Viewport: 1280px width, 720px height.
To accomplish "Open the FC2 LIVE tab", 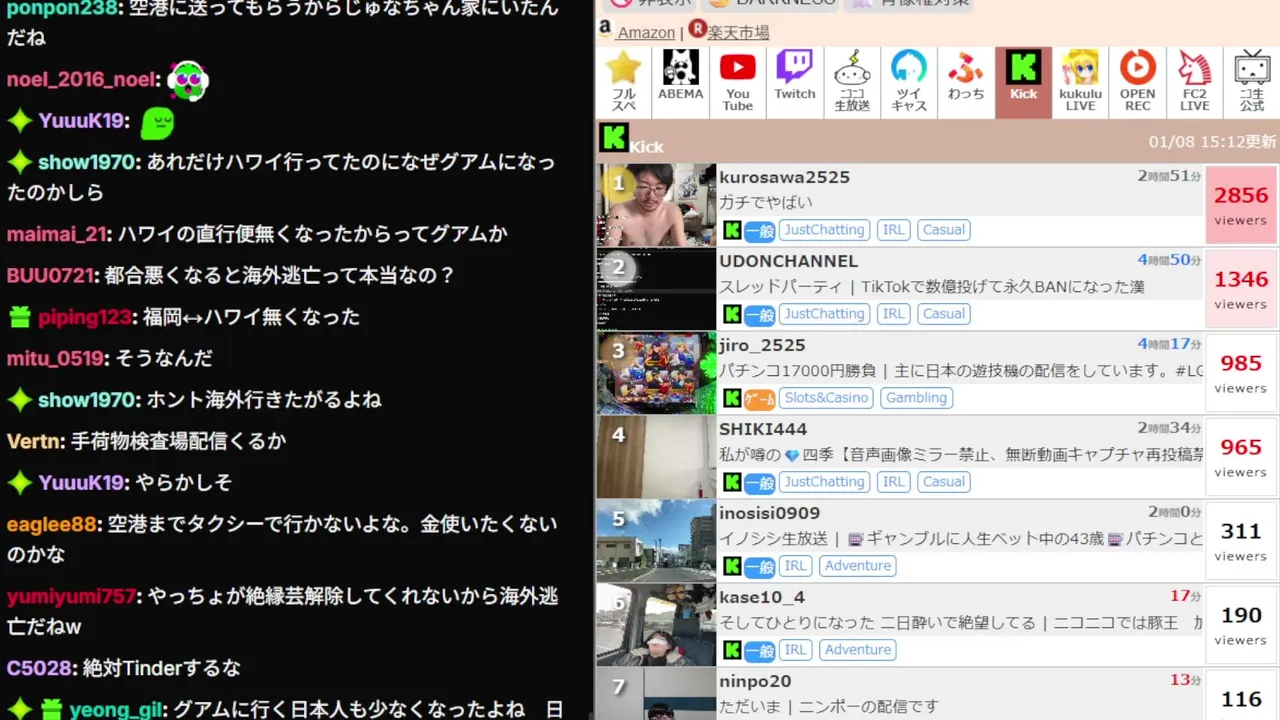I will coord(1194,82).
